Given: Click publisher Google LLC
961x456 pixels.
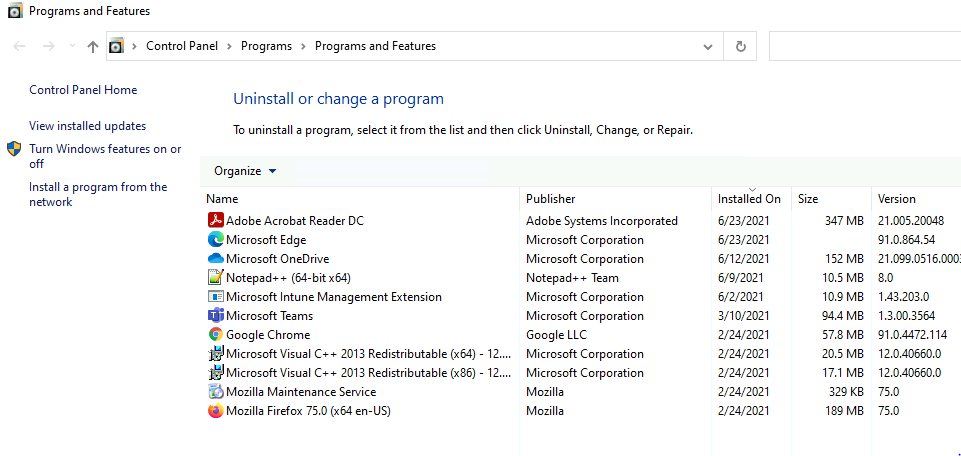Looking at the screenshot, I should tap(556, 335).
